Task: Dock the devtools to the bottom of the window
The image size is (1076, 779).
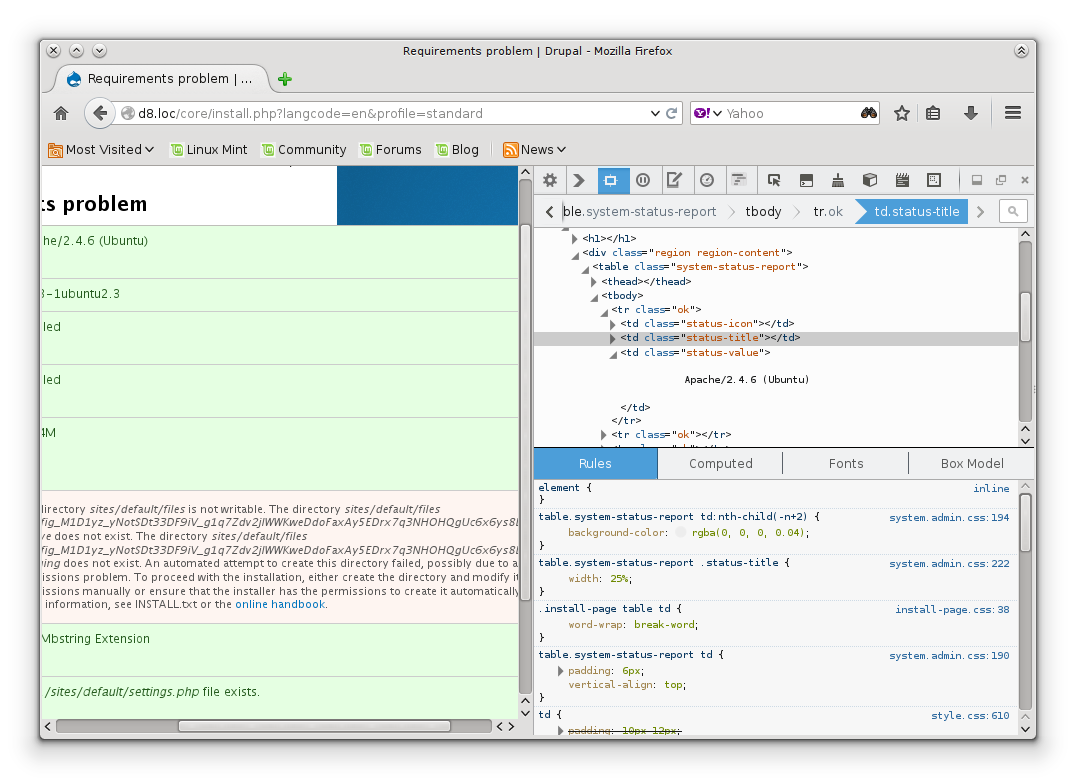Action: click(x=976, y=181)
